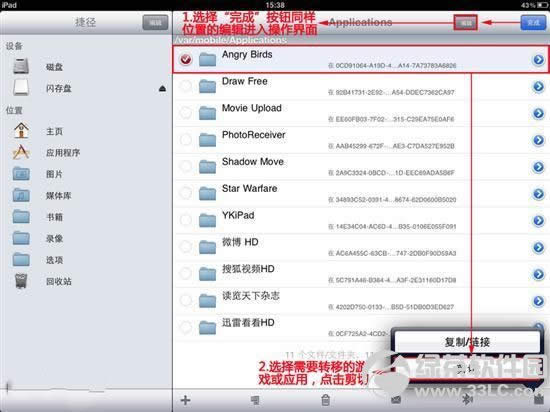Select the 搜狐视频HD row circle
The width and height of the screenshot is (550, 412).
coord(186,273)
